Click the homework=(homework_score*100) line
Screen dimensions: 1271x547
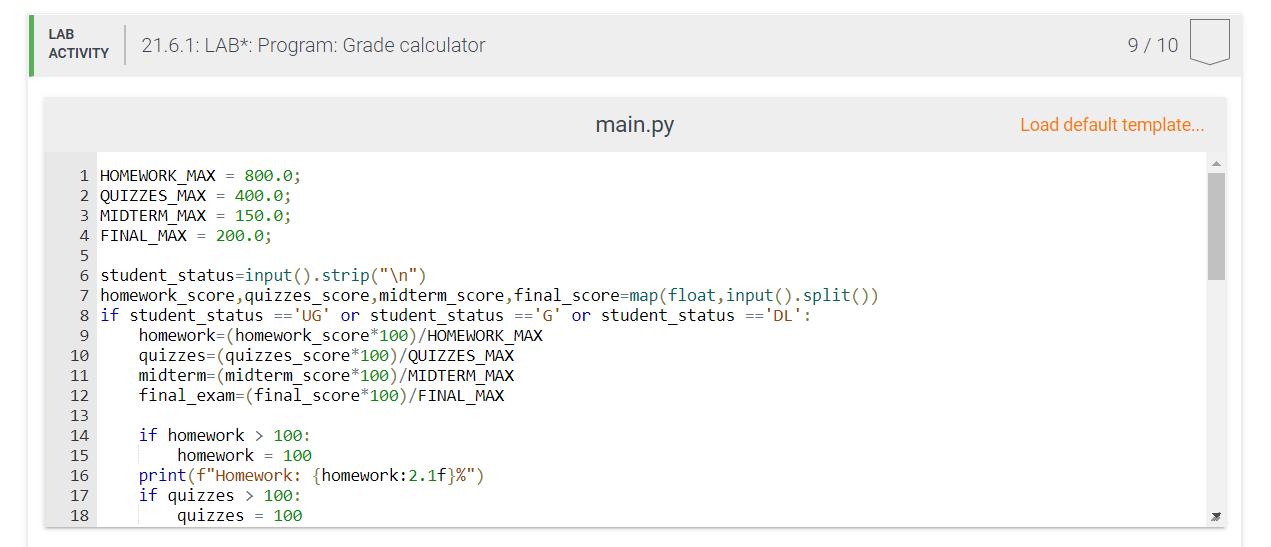[x=340, y=336]
